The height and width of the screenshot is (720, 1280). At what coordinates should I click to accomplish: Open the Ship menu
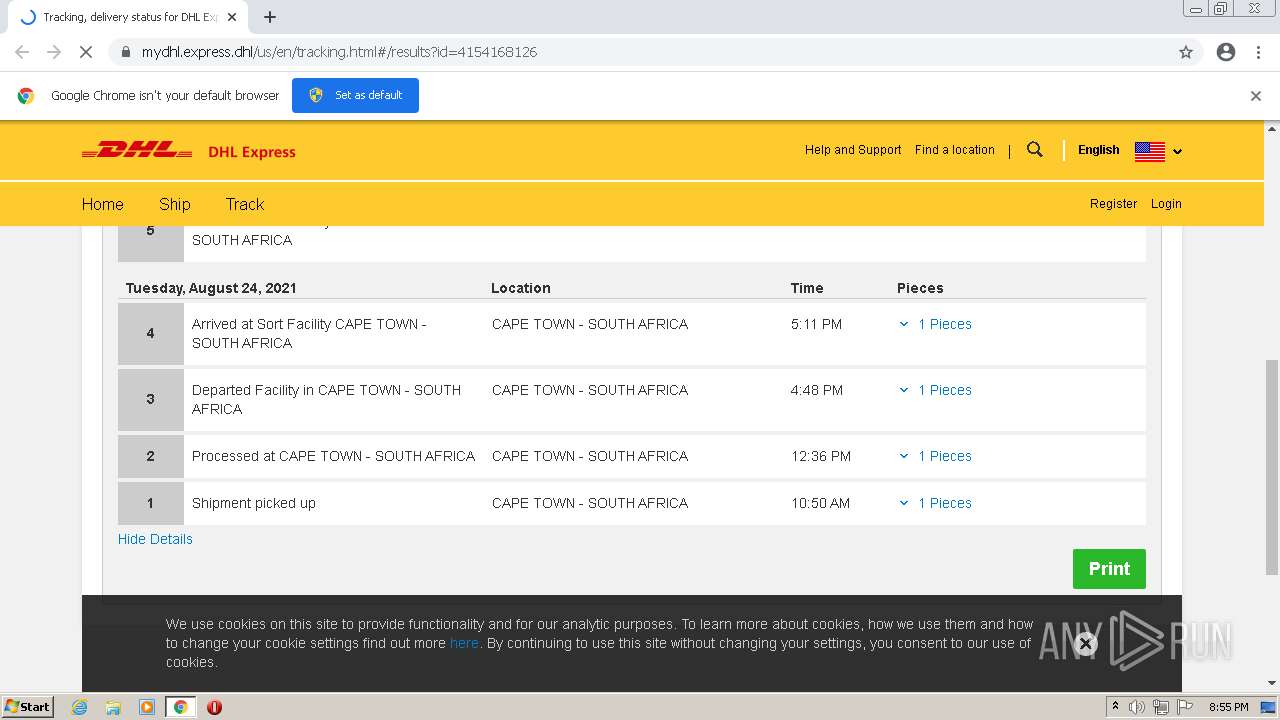[174, 204]
